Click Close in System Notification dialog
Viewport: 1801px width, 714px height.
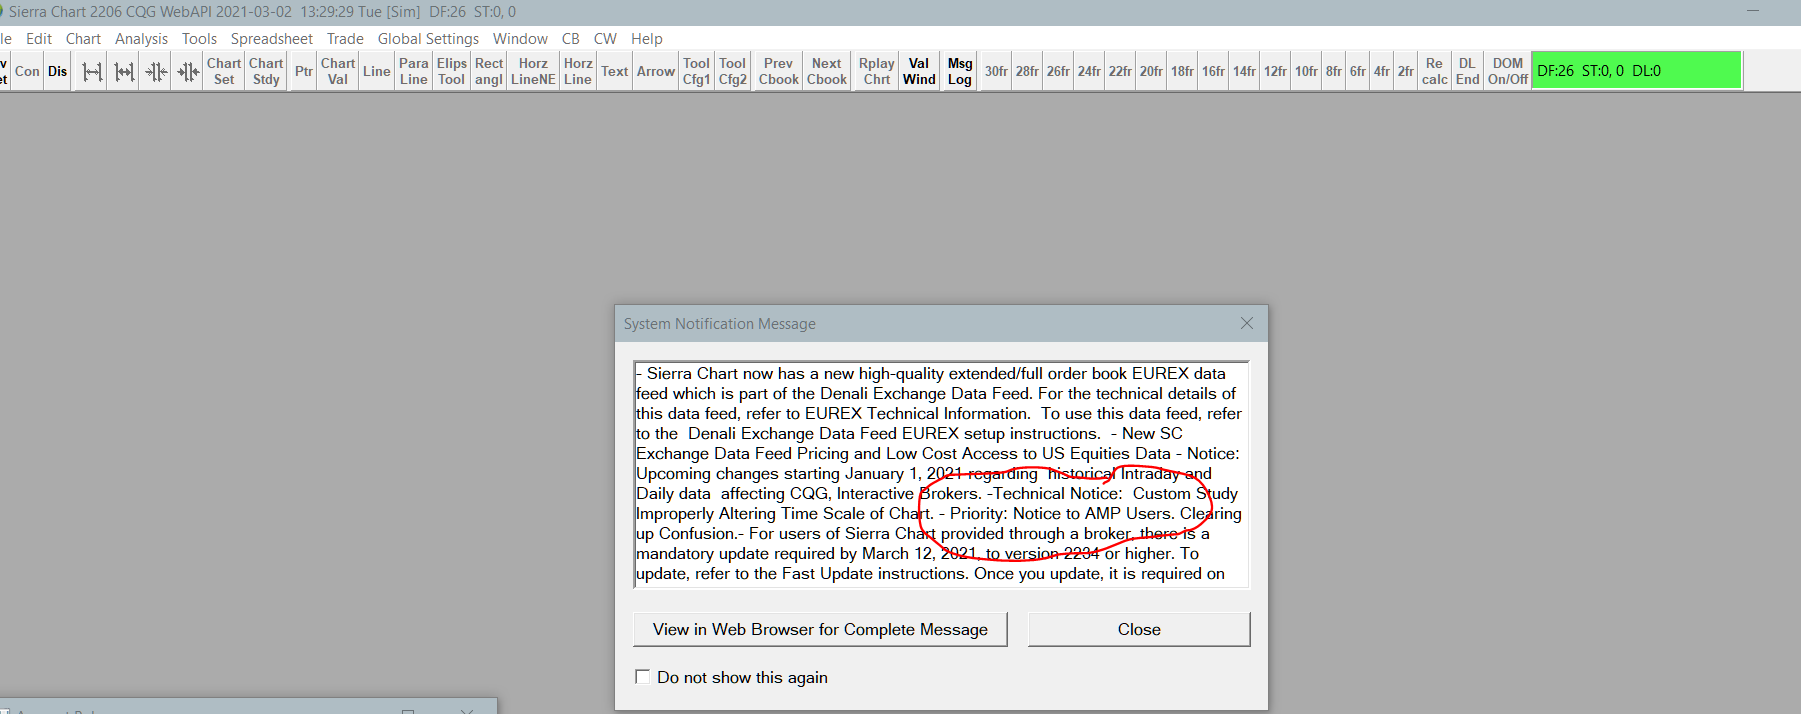point(1139,629)
